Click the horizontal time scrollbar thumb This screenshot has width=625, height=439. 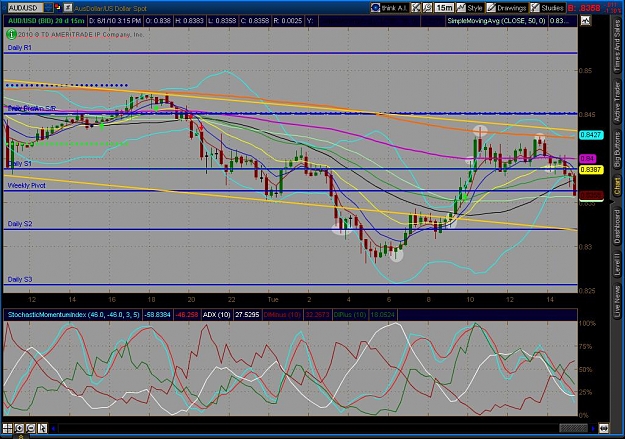(x=573, y=429)
